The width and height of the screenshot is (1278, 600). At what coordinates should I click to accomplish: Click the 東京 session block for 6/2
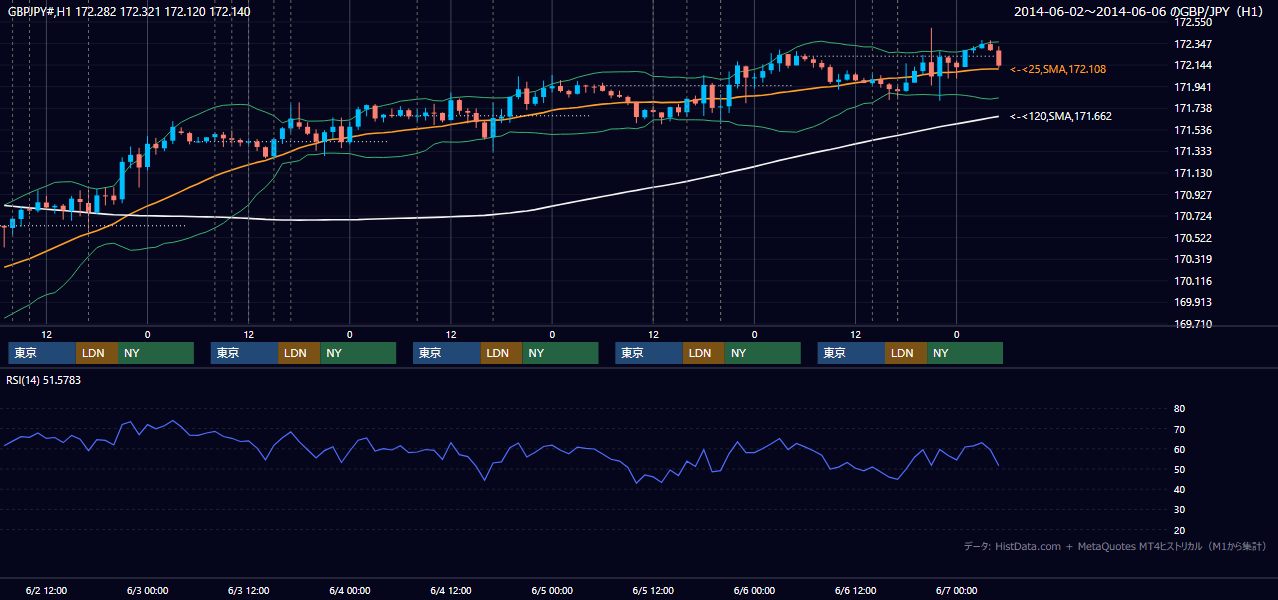(42, 353)
